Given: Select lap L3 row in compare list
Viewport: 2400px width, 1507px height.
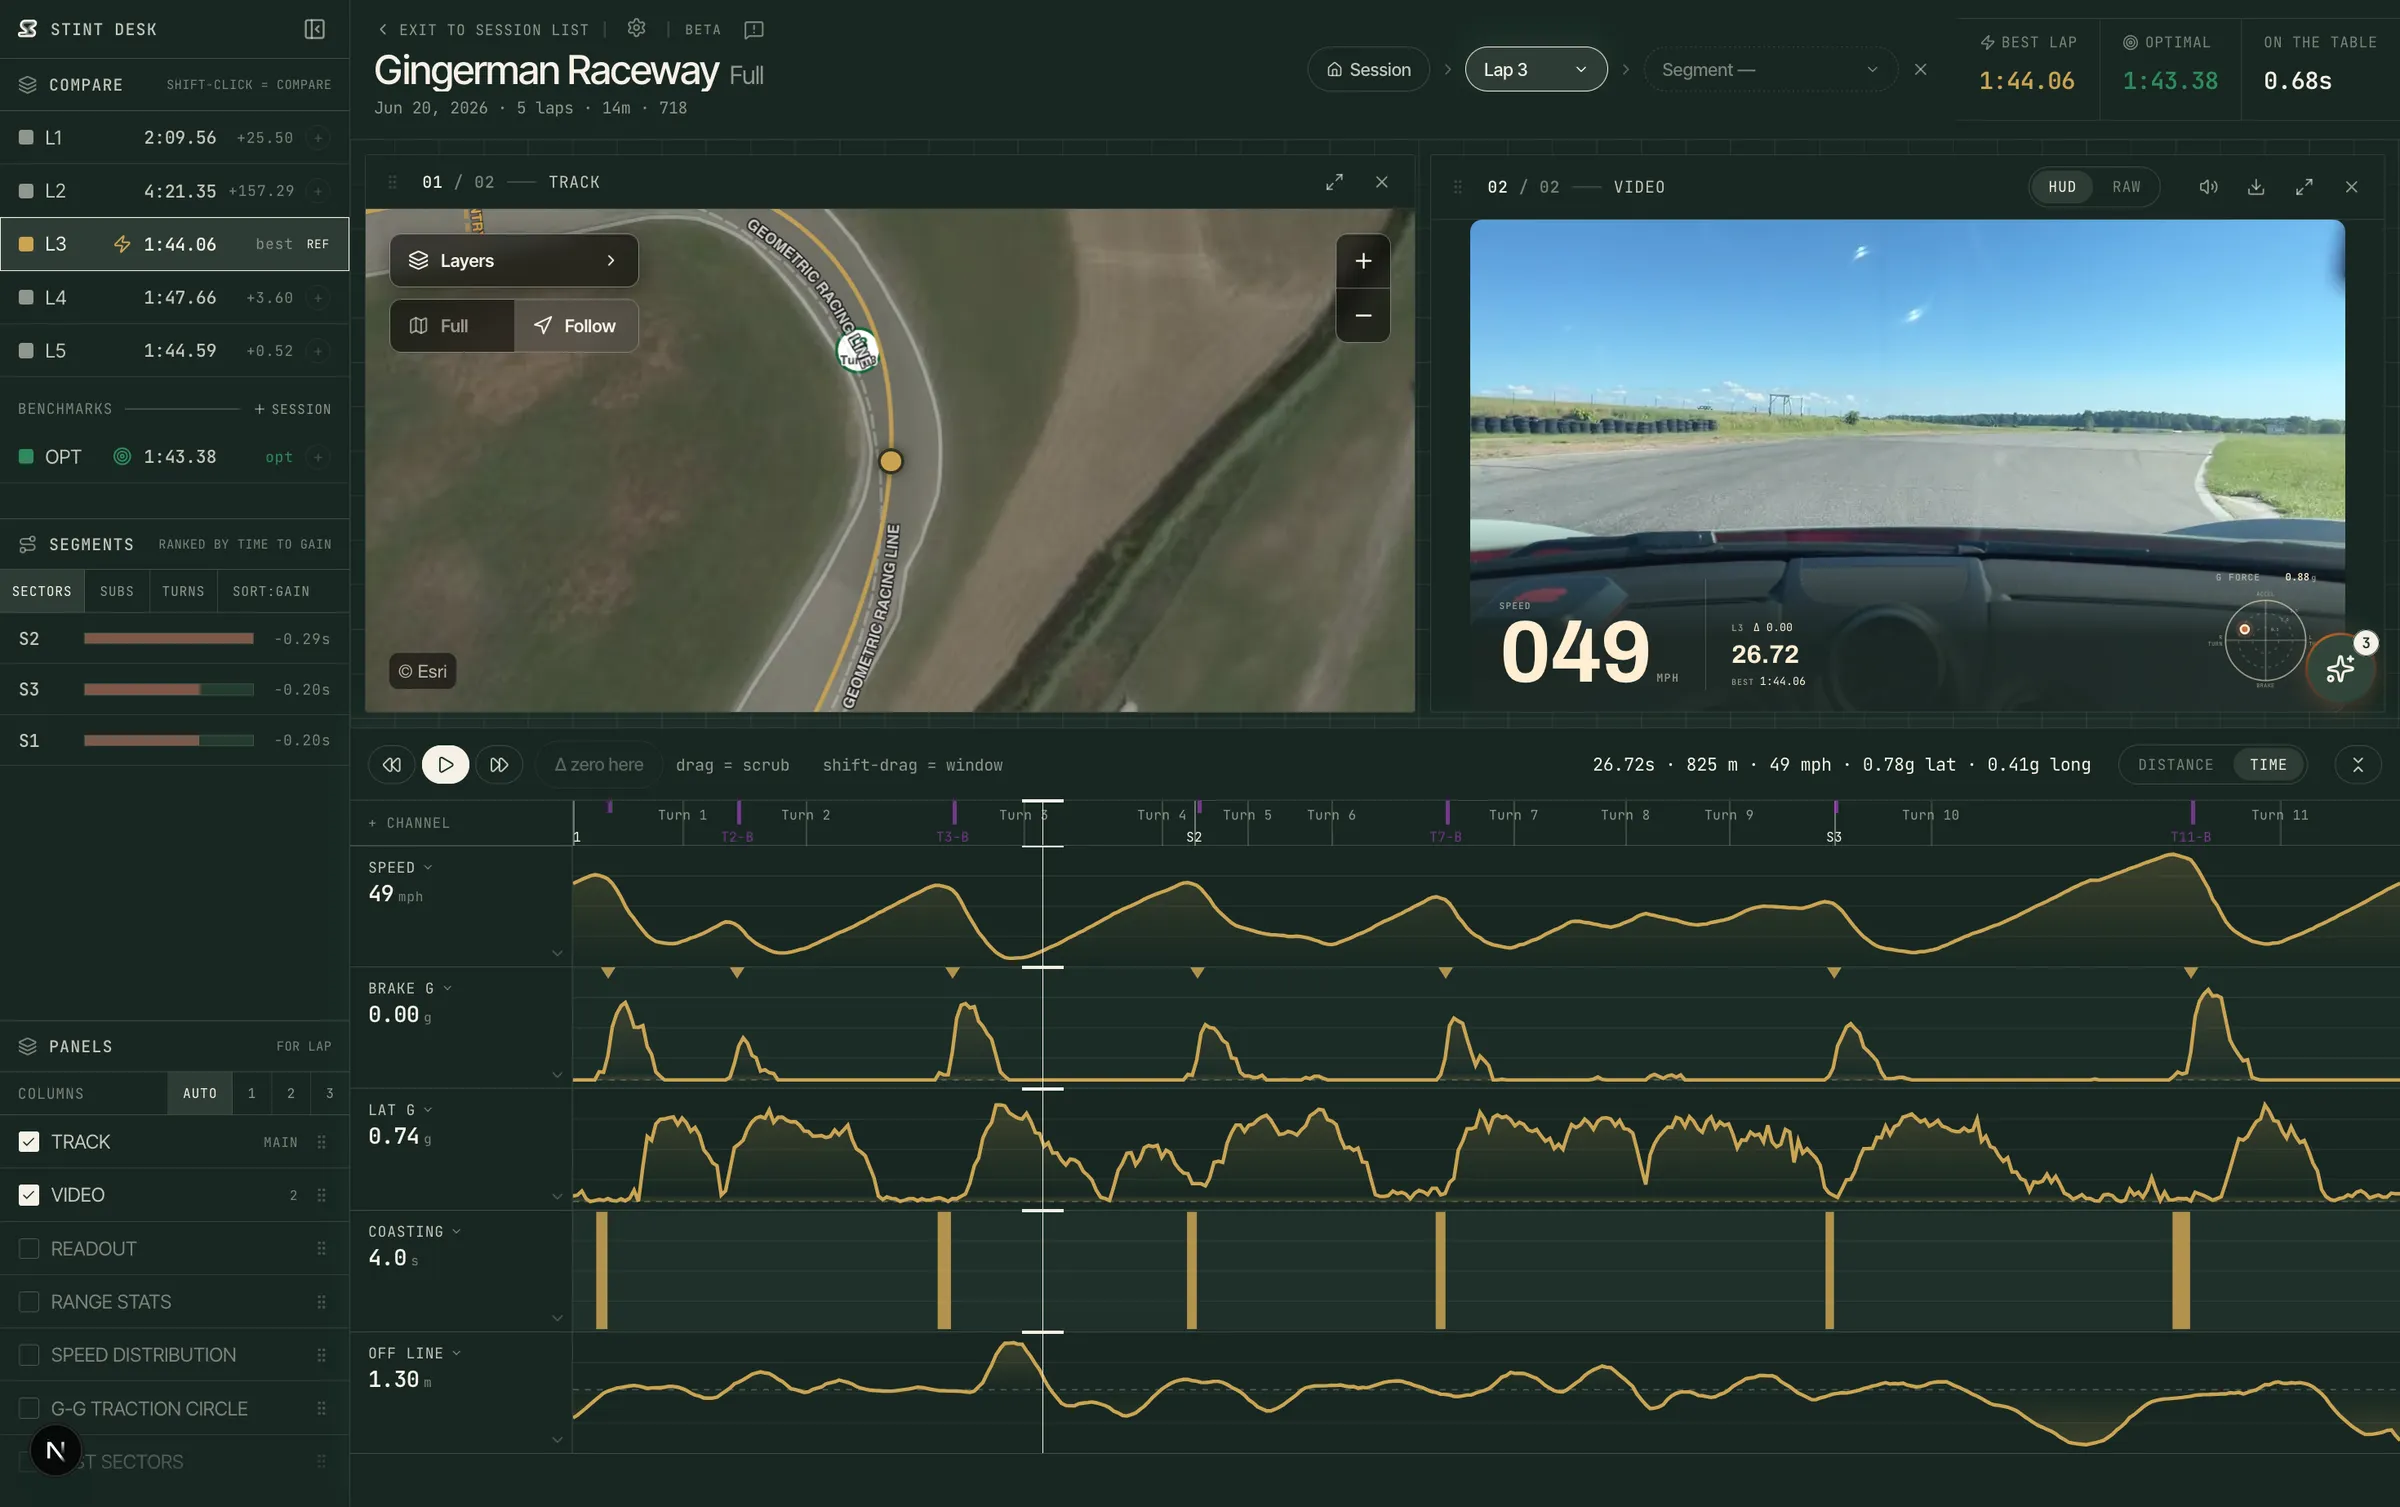Looking at the screenshot, I should click(x=174, y=244).
